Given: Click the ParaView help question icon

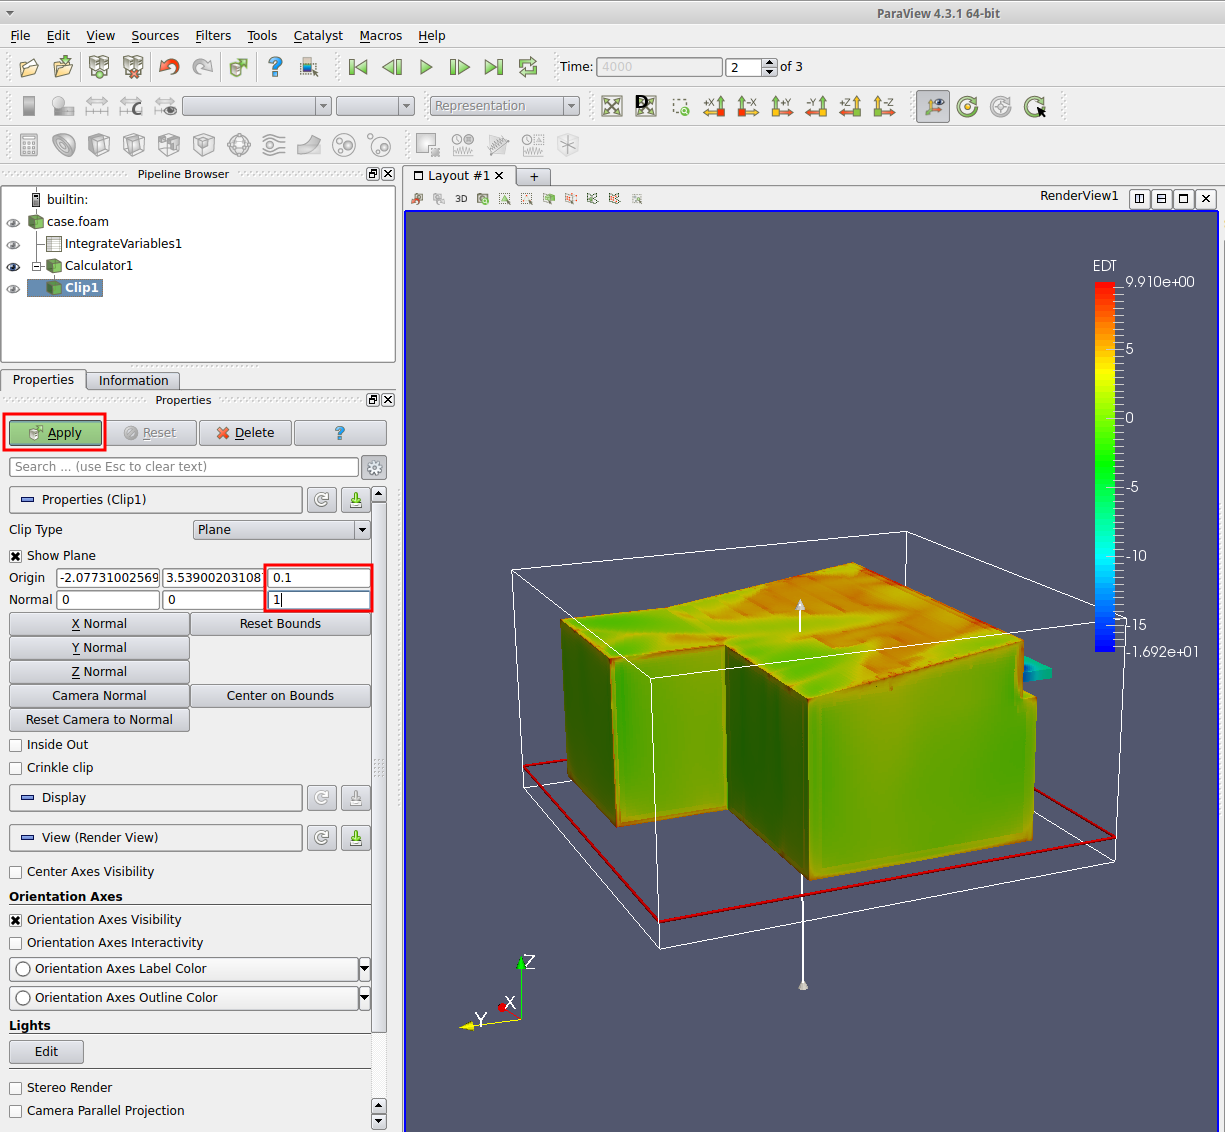Looking at the screenshot, I should click(x=275, y=67).
